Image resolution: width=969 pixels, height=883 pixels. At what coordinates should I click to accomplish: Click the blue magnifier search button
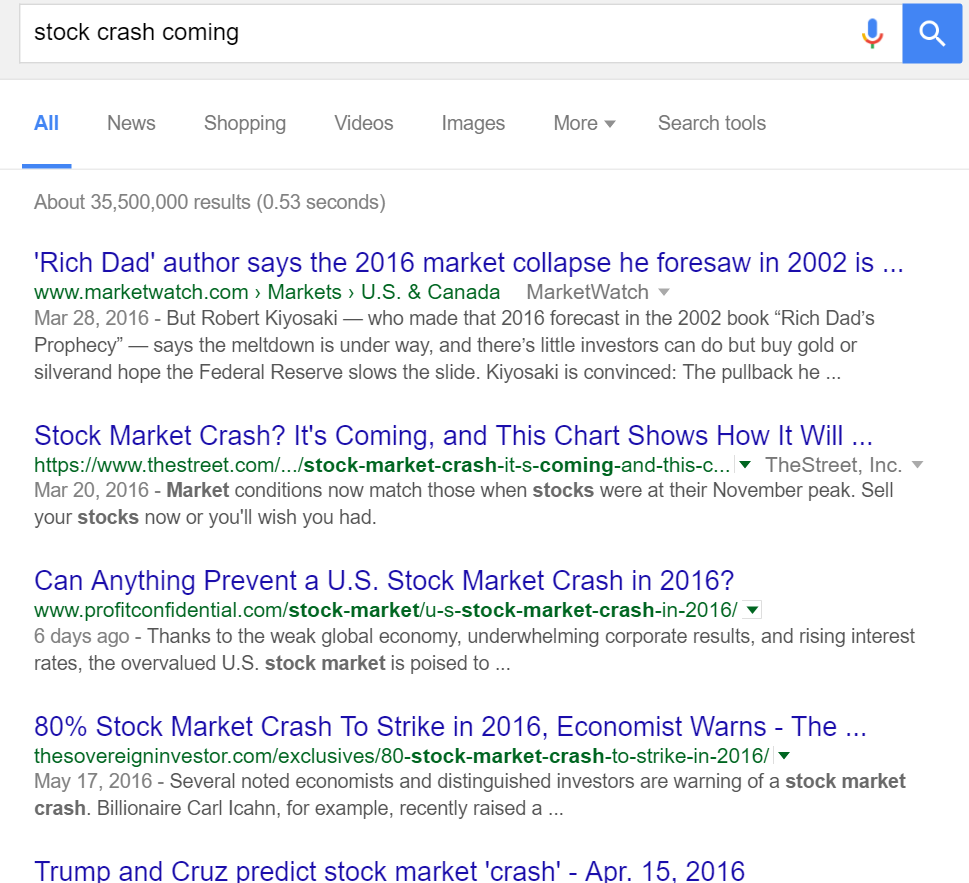click(x=932, y=33)
